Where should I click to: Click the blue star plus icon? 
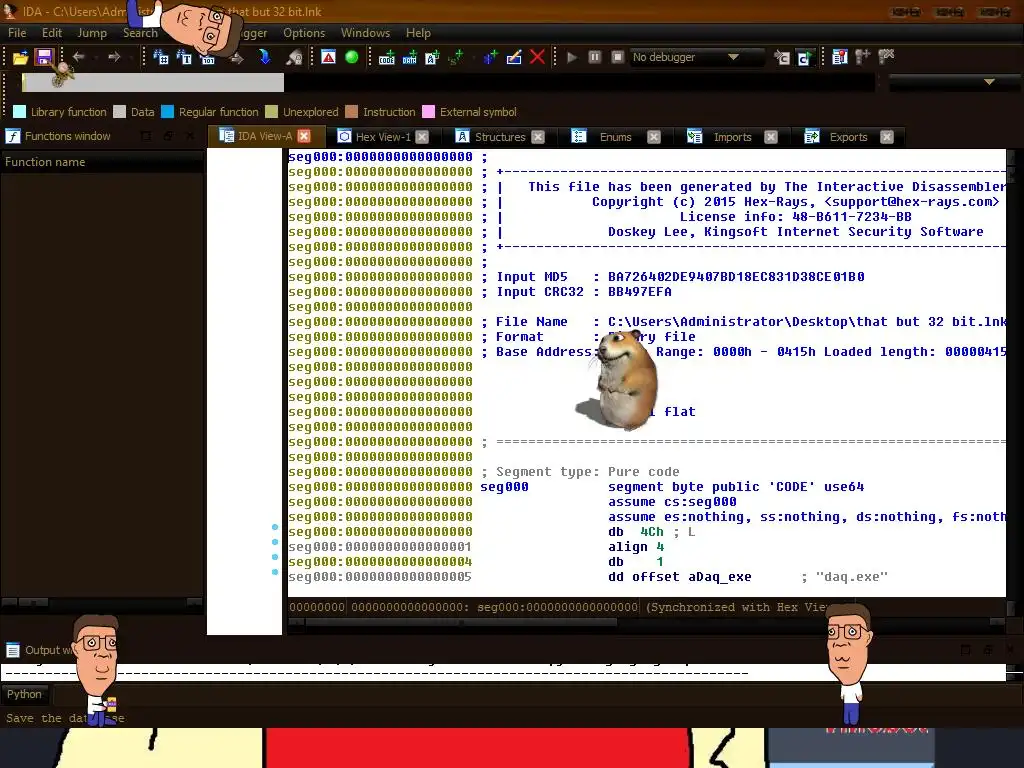pos(490,57)
